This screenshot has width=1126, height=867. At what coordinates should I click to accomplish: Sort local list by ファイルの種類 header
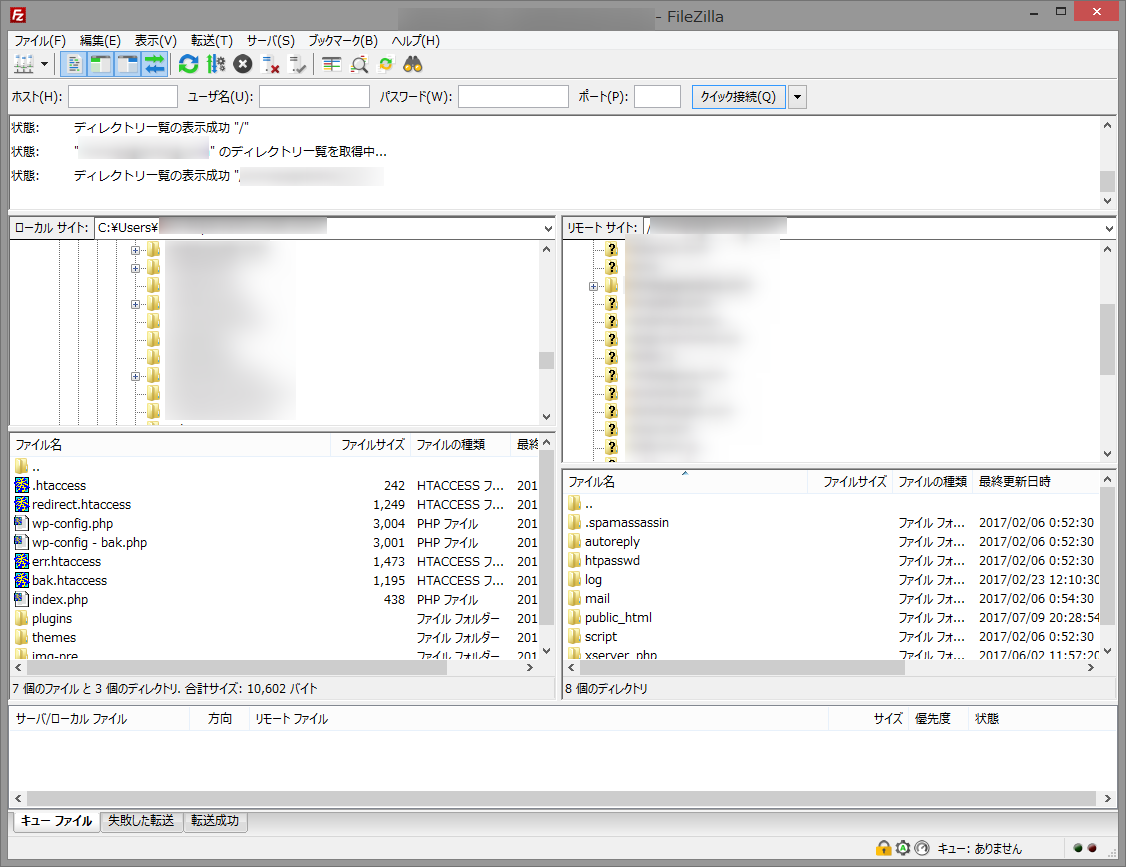pyautogui.click(x=460, y=445)
